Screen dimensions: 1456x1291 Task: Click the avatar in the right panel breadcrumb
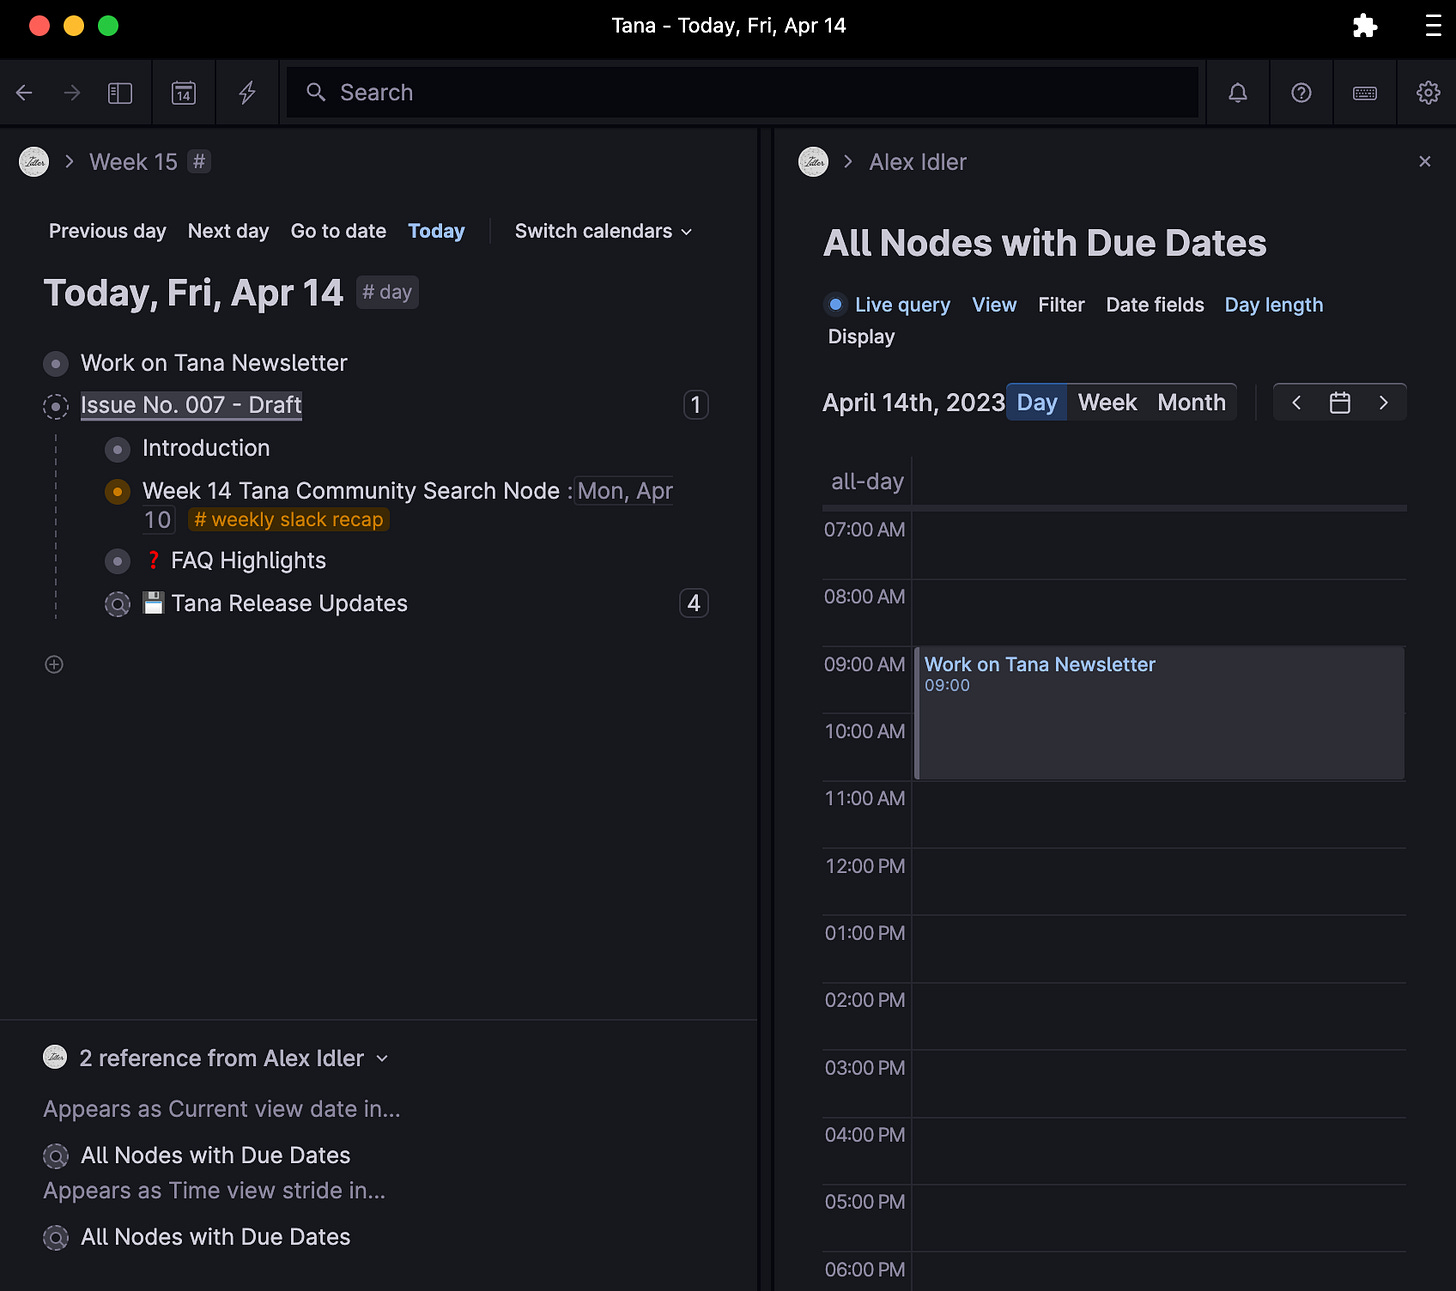pos(814,162)
